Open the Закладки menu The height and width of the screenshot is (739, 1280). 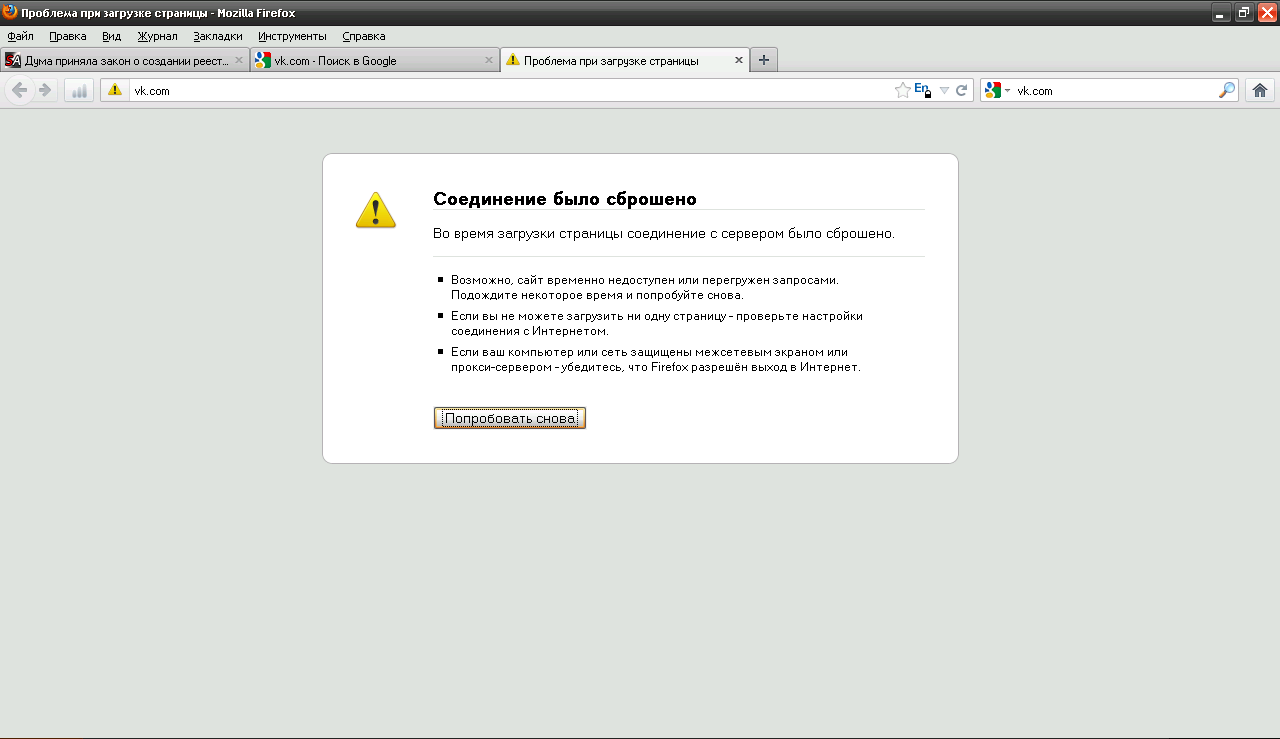pyautogui.click(x=218, y=36)
